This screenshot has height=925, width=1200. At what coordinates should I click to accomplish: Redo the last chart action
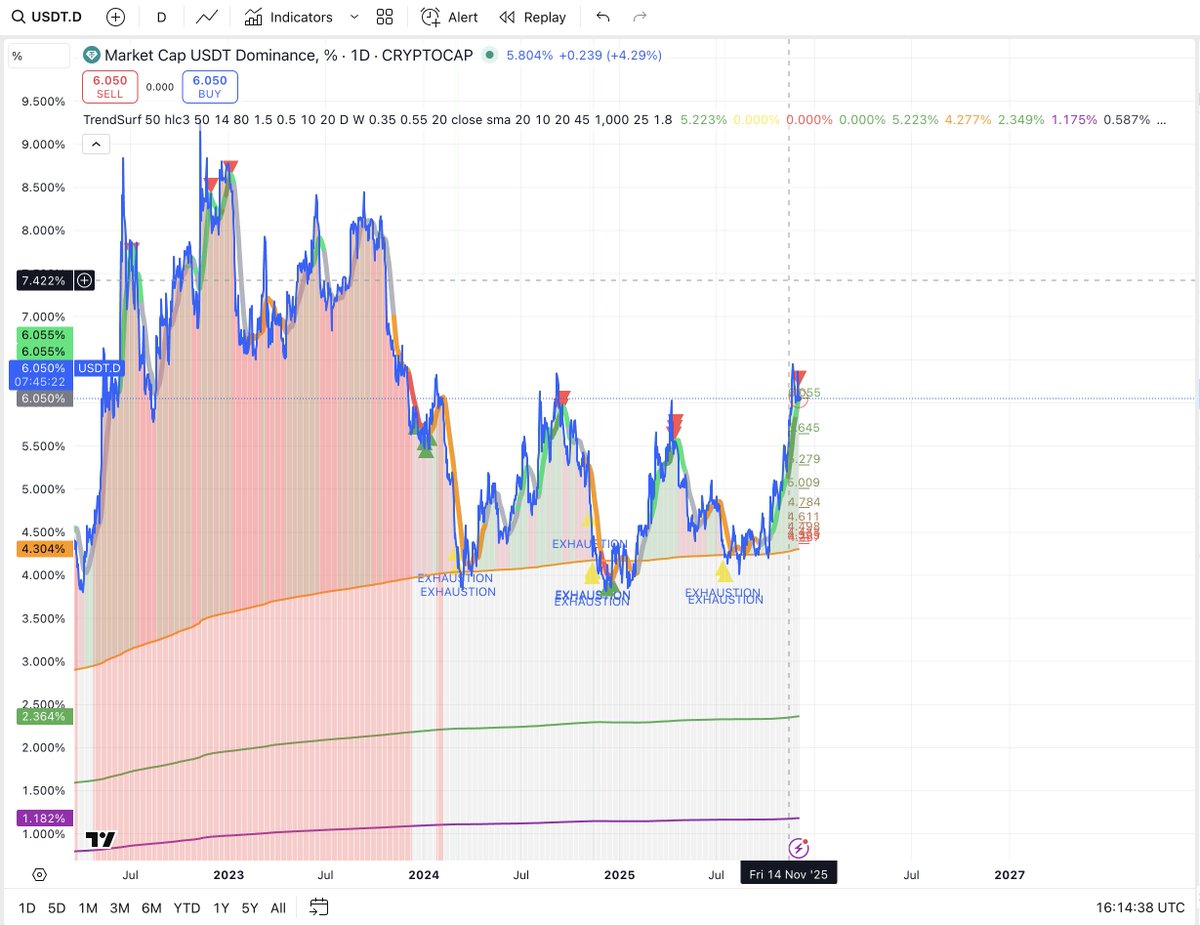tap(640, 17)
